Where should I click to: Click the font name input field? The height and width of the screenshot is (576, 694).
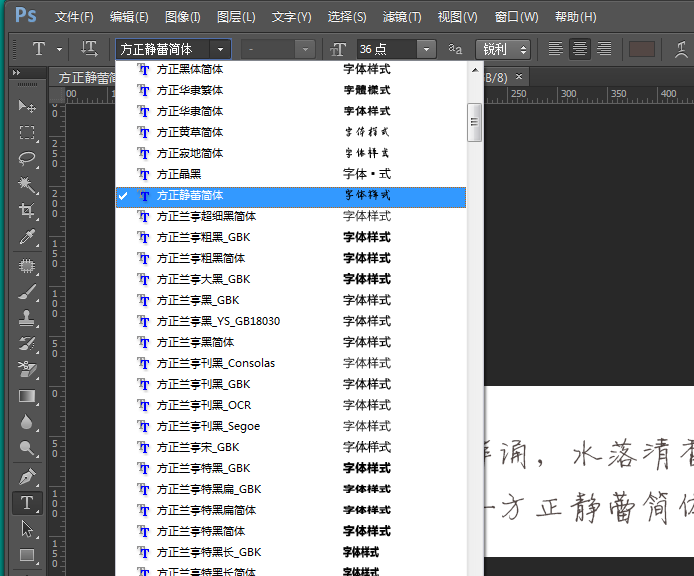pyautogui.click(x=163, y=49)
